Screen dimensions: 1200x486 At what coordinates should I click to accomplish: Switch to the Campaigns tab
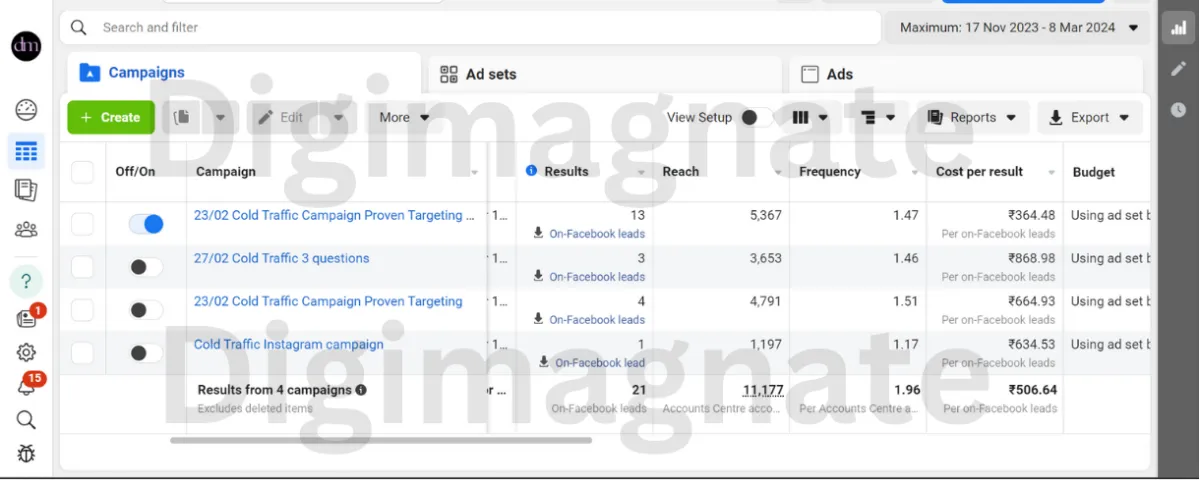point(244,72)
